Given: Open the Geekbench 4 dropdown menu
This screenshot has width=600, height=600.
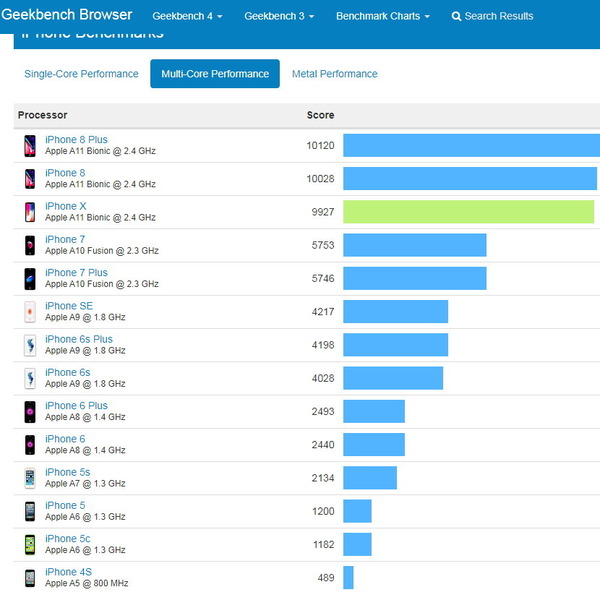Looking at the screenshot, I should (x=187, y=17).
